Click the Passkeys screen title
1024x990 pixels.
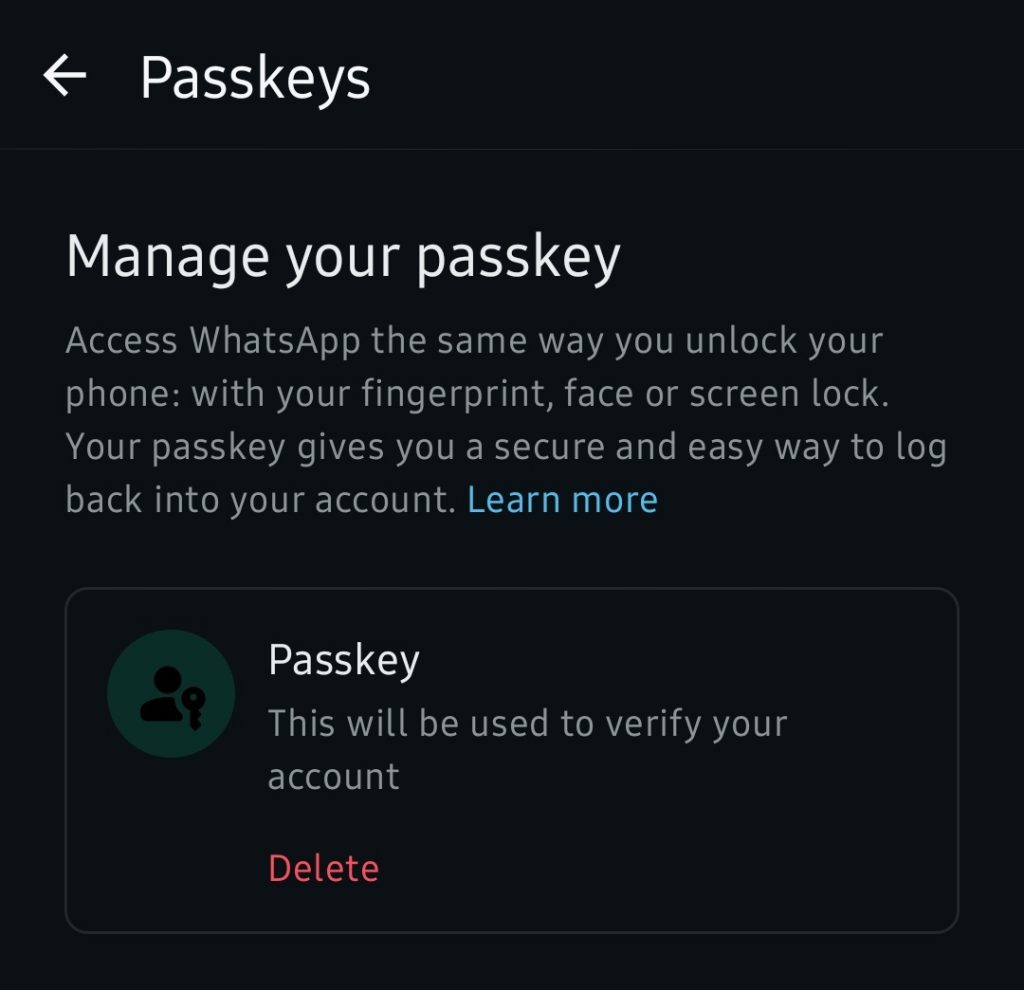[255, 80]
